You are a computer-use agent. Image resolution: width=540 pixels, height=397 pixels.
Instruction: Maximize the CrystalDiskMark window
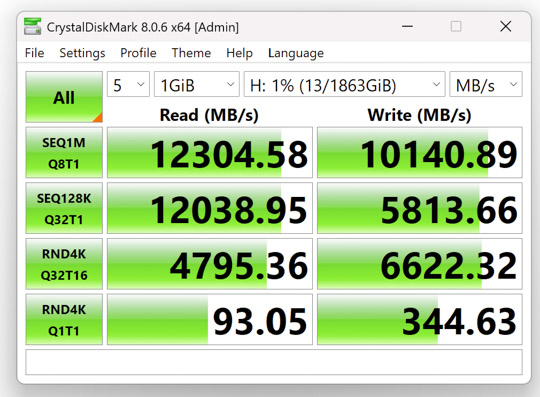pos(456,27)
